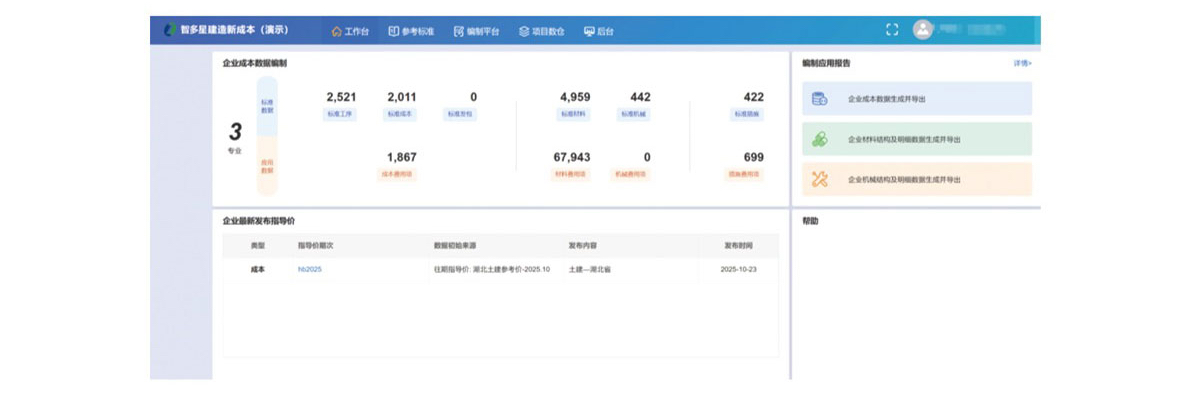
Task: Open the 详情> link in report panel
Action: [1022, 63]
